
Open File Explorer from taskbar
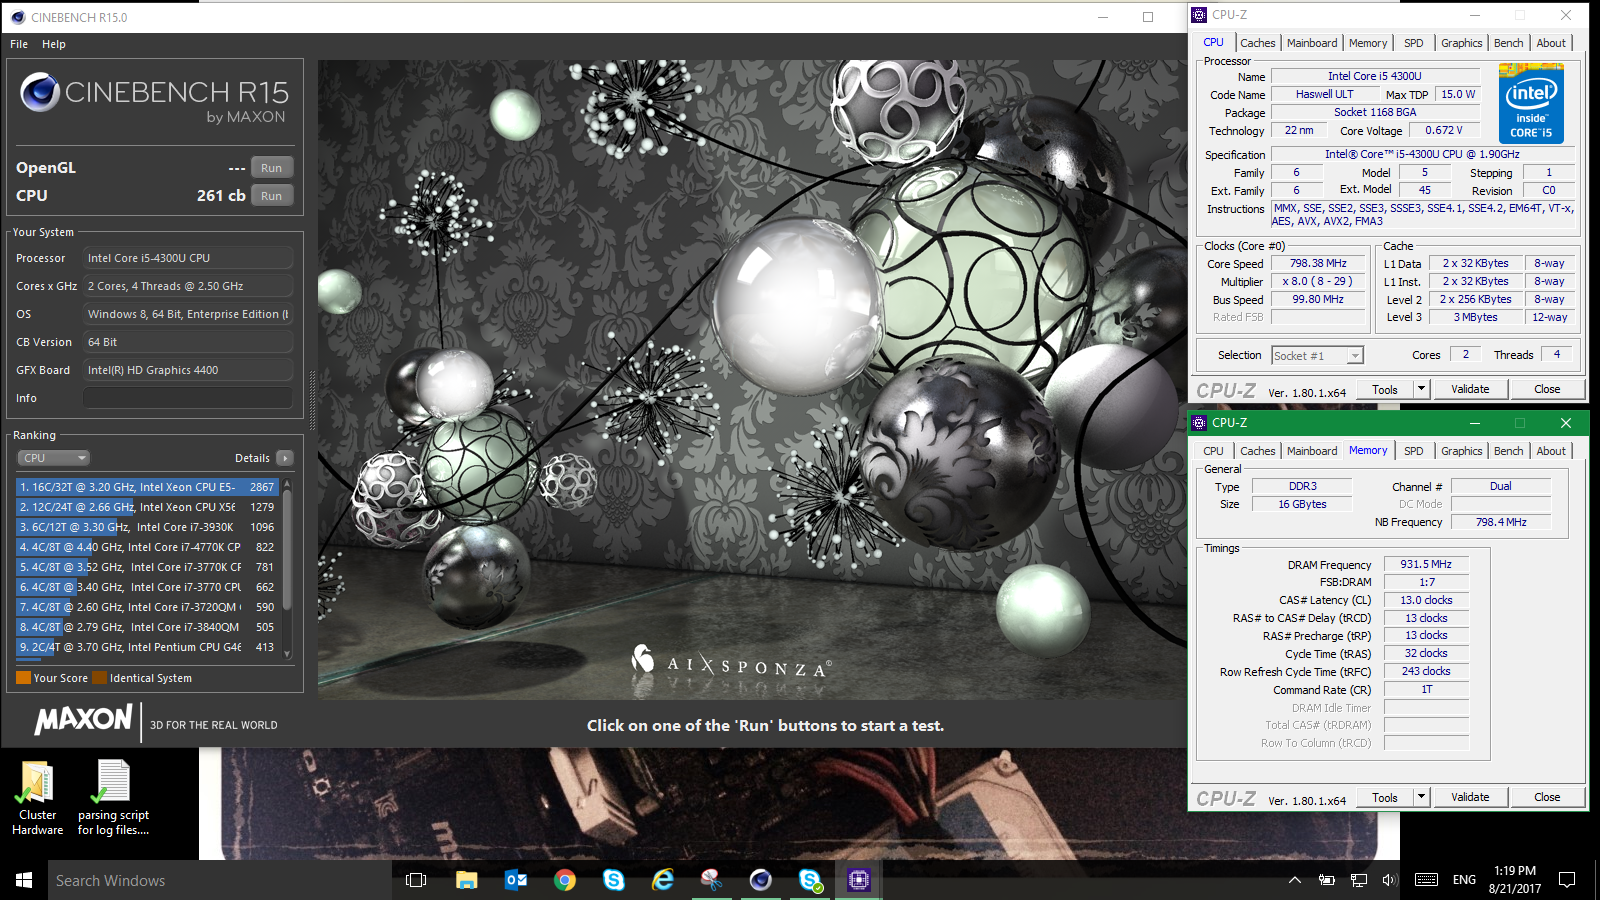(466, 880)
